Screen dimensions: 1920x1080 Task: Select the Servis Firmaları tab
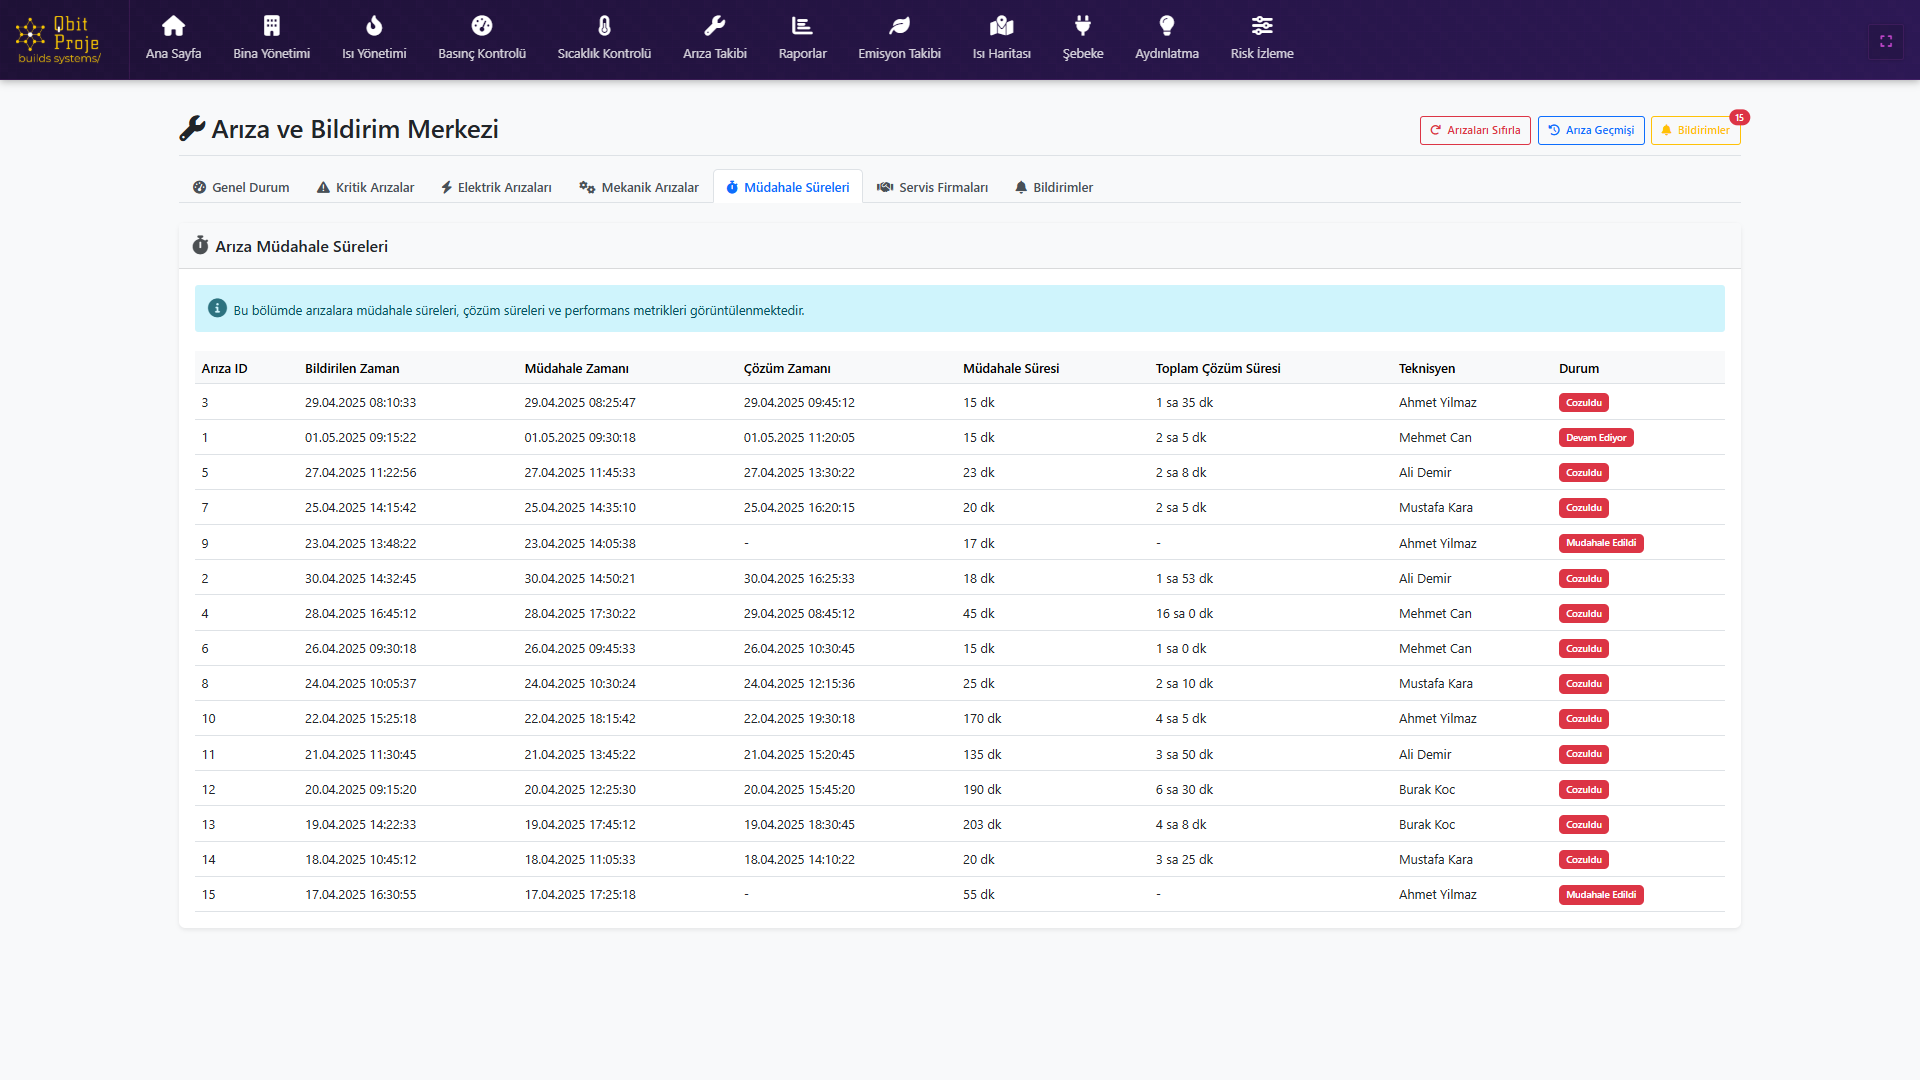932,187
